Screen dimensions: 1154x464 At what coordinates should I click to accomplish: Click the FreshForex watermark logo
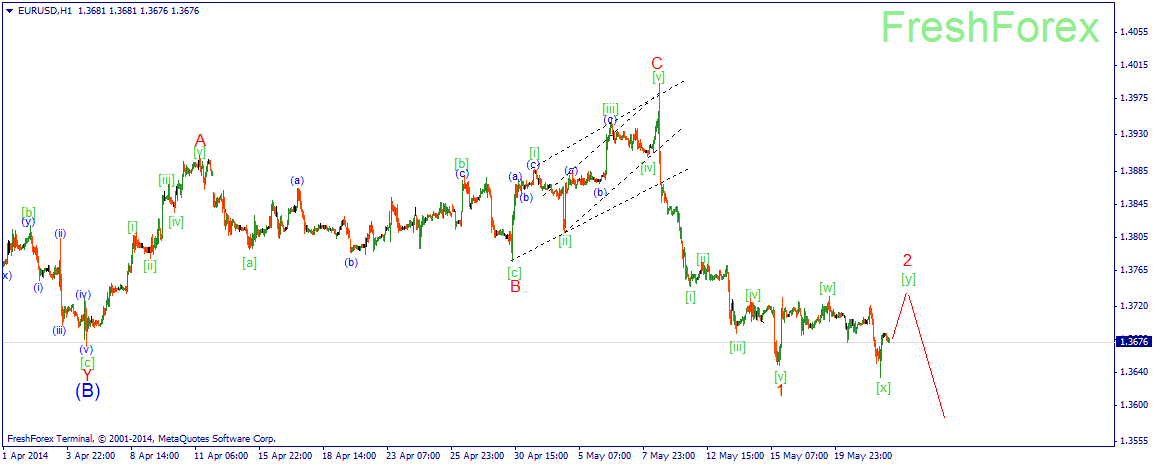click(x=990, y=28)
